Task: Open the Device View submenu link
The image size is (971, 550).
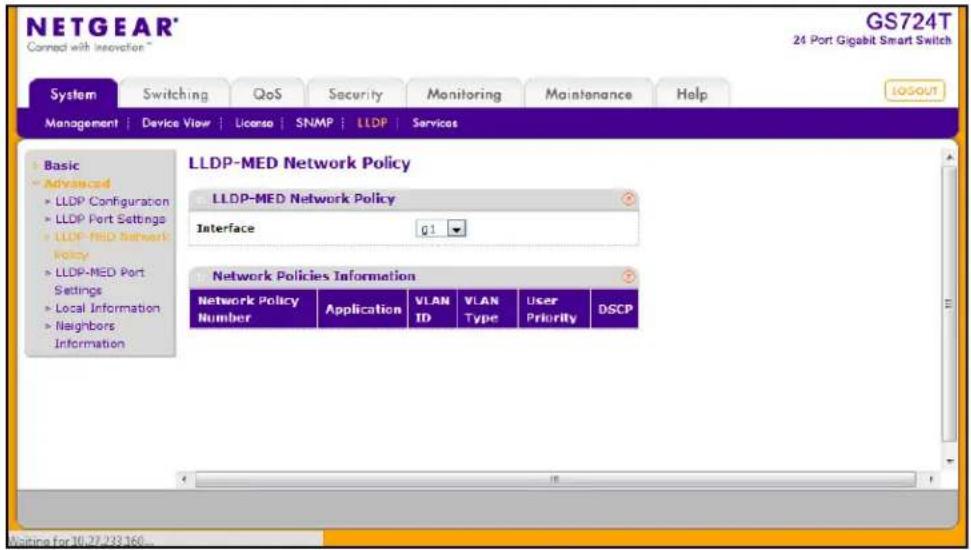Action: (176, 123)
